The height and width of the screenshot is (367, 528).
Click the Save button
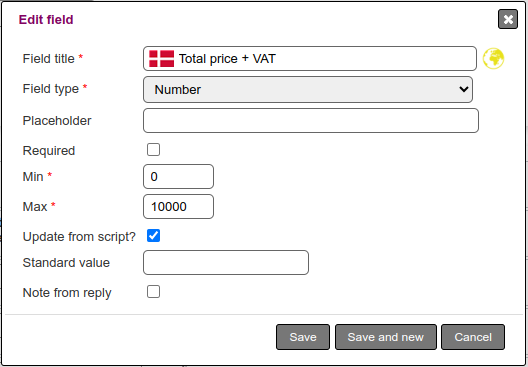pos(303,337)
